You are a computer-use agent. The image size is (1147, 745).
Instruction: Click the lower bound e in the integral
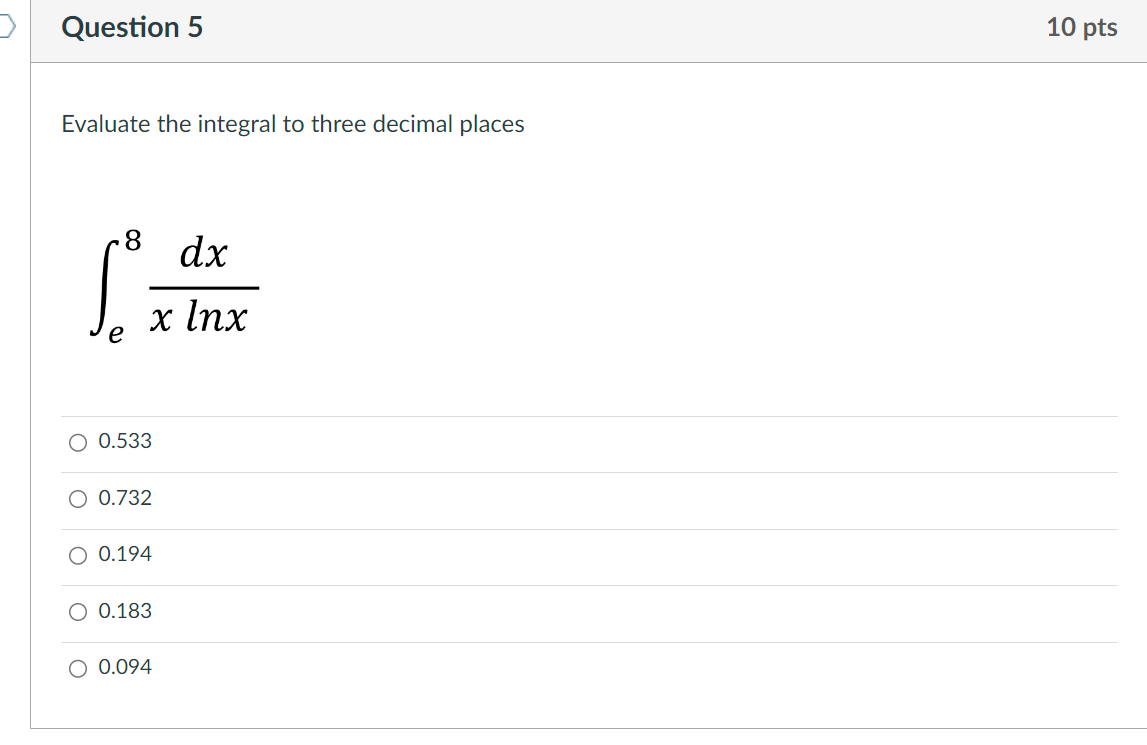pos(115,333)
